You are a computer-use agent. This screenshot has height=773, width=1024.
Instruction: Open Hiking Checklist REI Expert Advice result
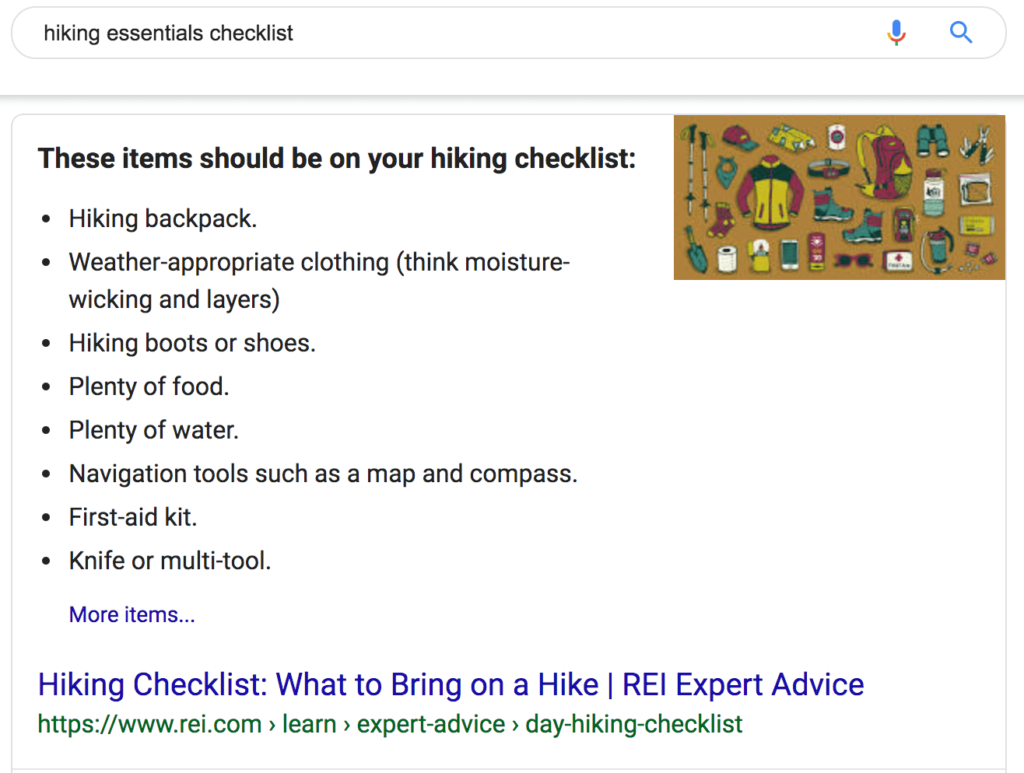451,684
